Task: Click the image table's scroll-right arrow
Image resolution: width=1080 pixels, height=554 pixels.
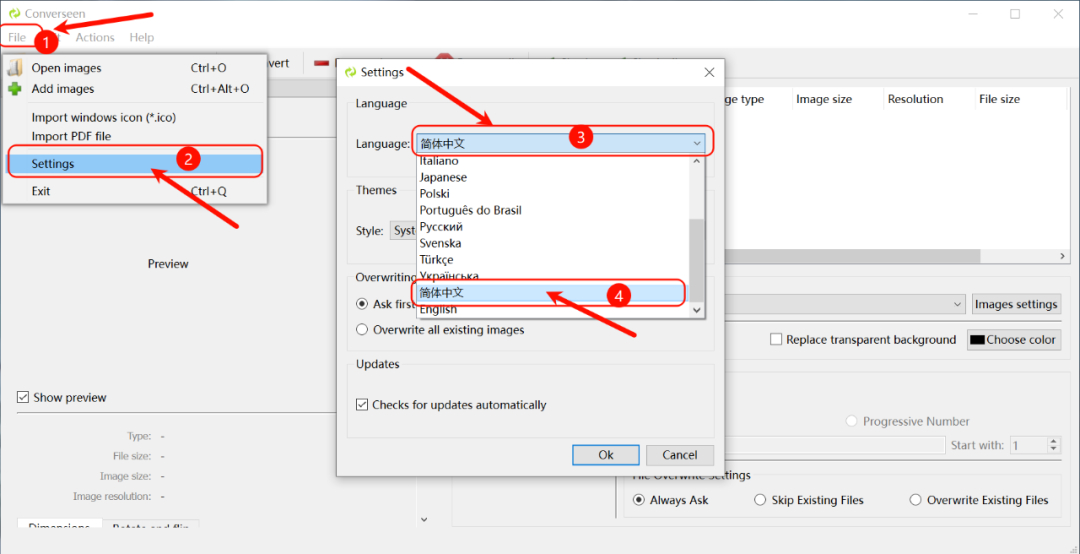Action: 1062,256
